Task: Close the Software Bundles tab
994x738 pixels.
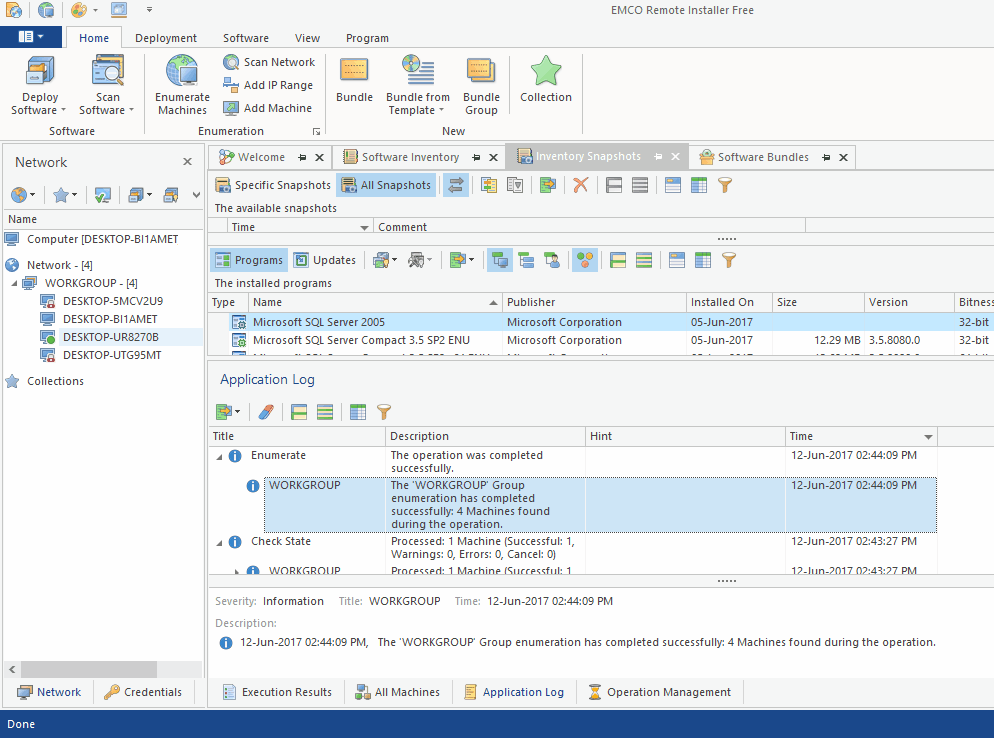Action: click(x=844, y=157)
